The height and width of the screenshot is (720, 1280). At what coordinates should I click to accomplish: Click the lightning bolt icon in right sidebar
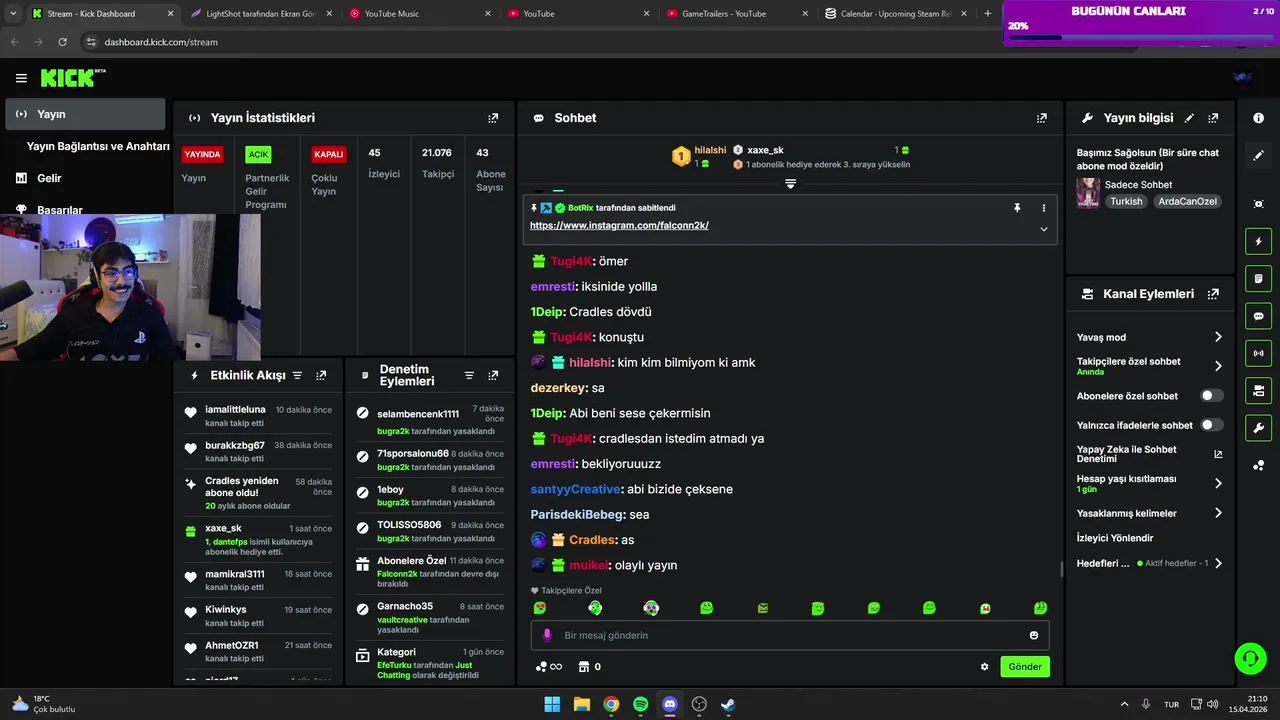point(1258,241)
